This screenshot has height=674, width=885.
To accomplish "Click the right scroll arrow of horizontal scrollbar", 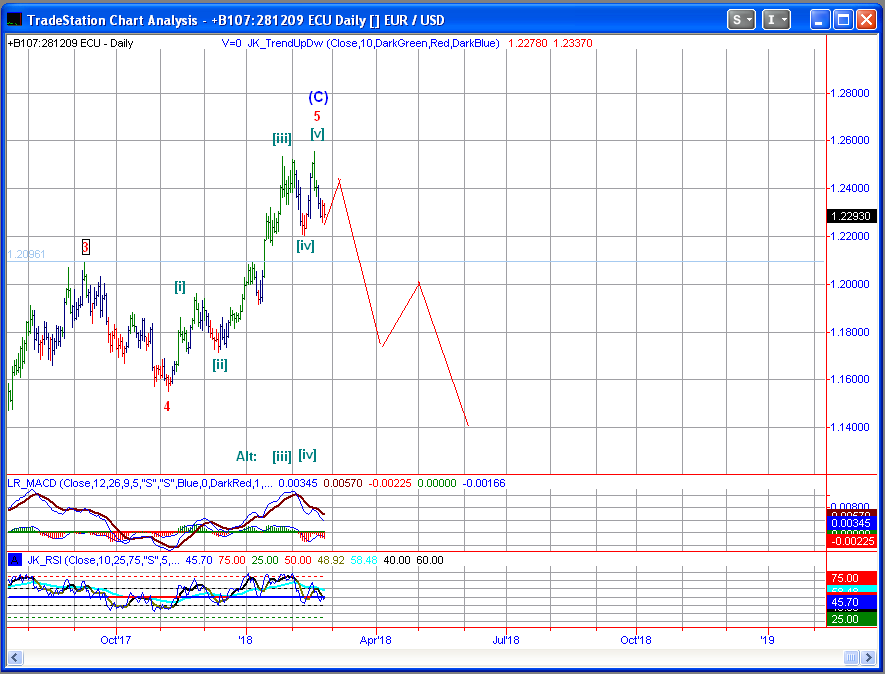I will tap(870, 657).
